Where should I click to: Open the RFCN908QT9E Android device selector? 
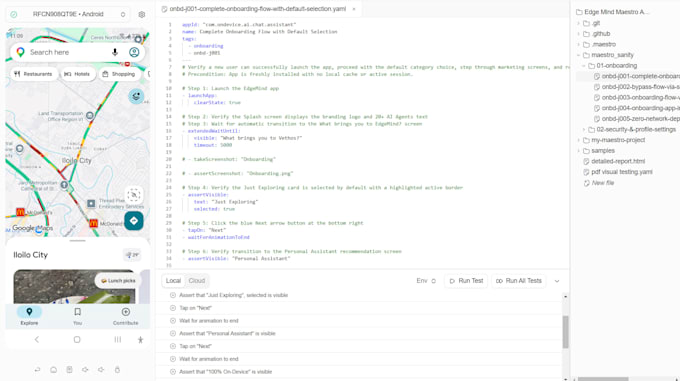tap(68, 14)
